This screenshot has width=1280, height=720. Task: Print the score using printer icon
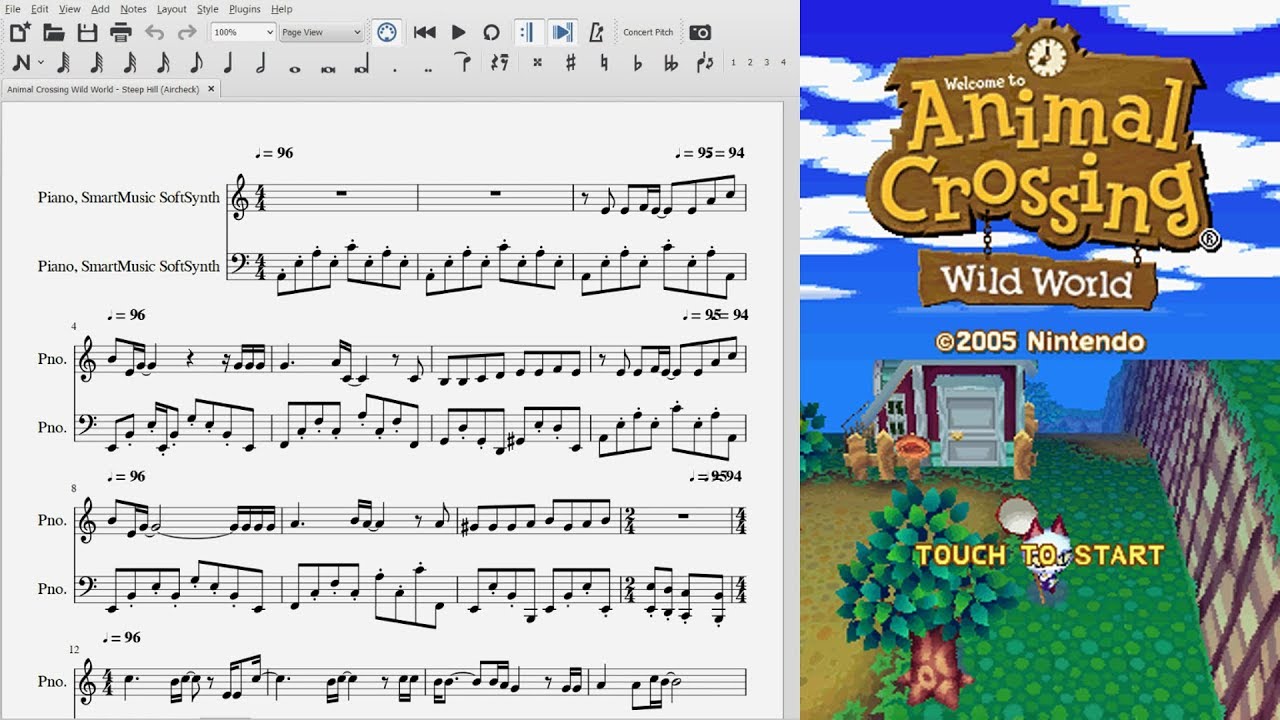tap(121, 32)
